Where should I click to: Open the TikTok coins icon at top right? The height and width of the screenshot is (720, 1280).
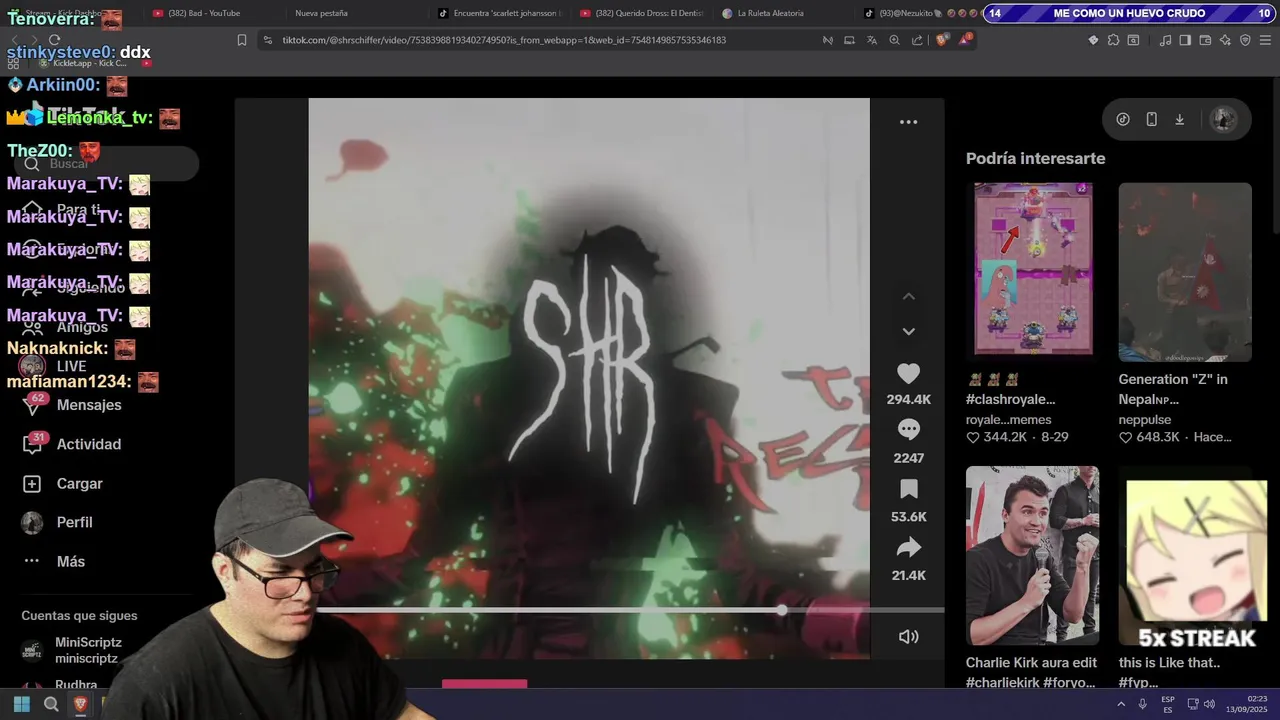(x=1123, y=119)
